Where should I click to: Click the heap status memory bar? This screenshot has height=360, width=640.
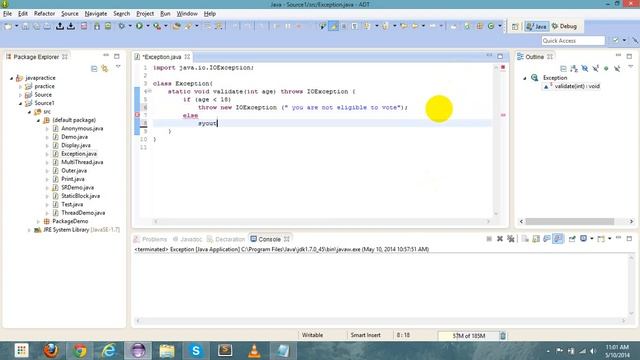pyautogui.click(x=469, y=336)
